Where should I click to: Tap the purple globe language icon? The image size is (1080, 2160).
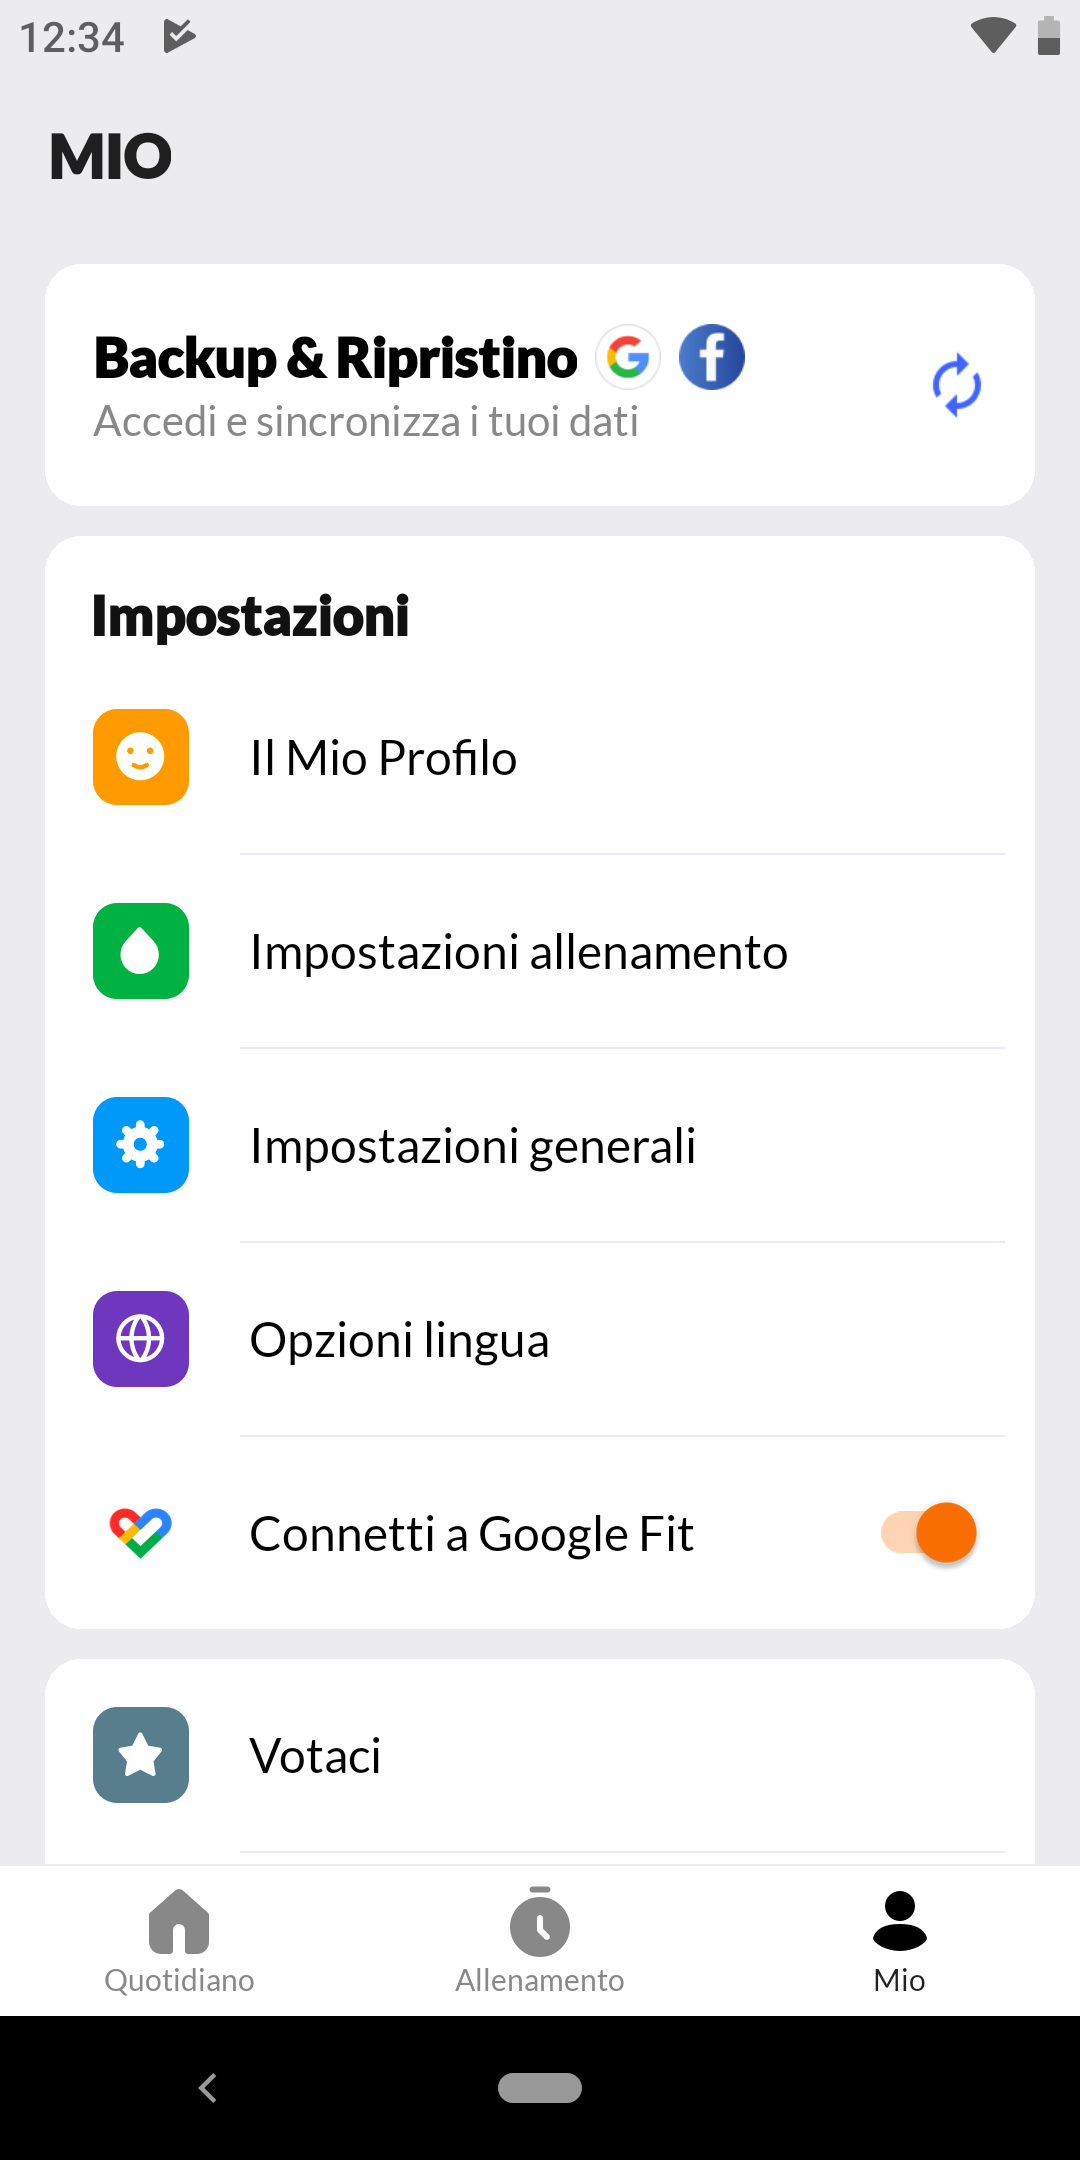coord(141,1339)
